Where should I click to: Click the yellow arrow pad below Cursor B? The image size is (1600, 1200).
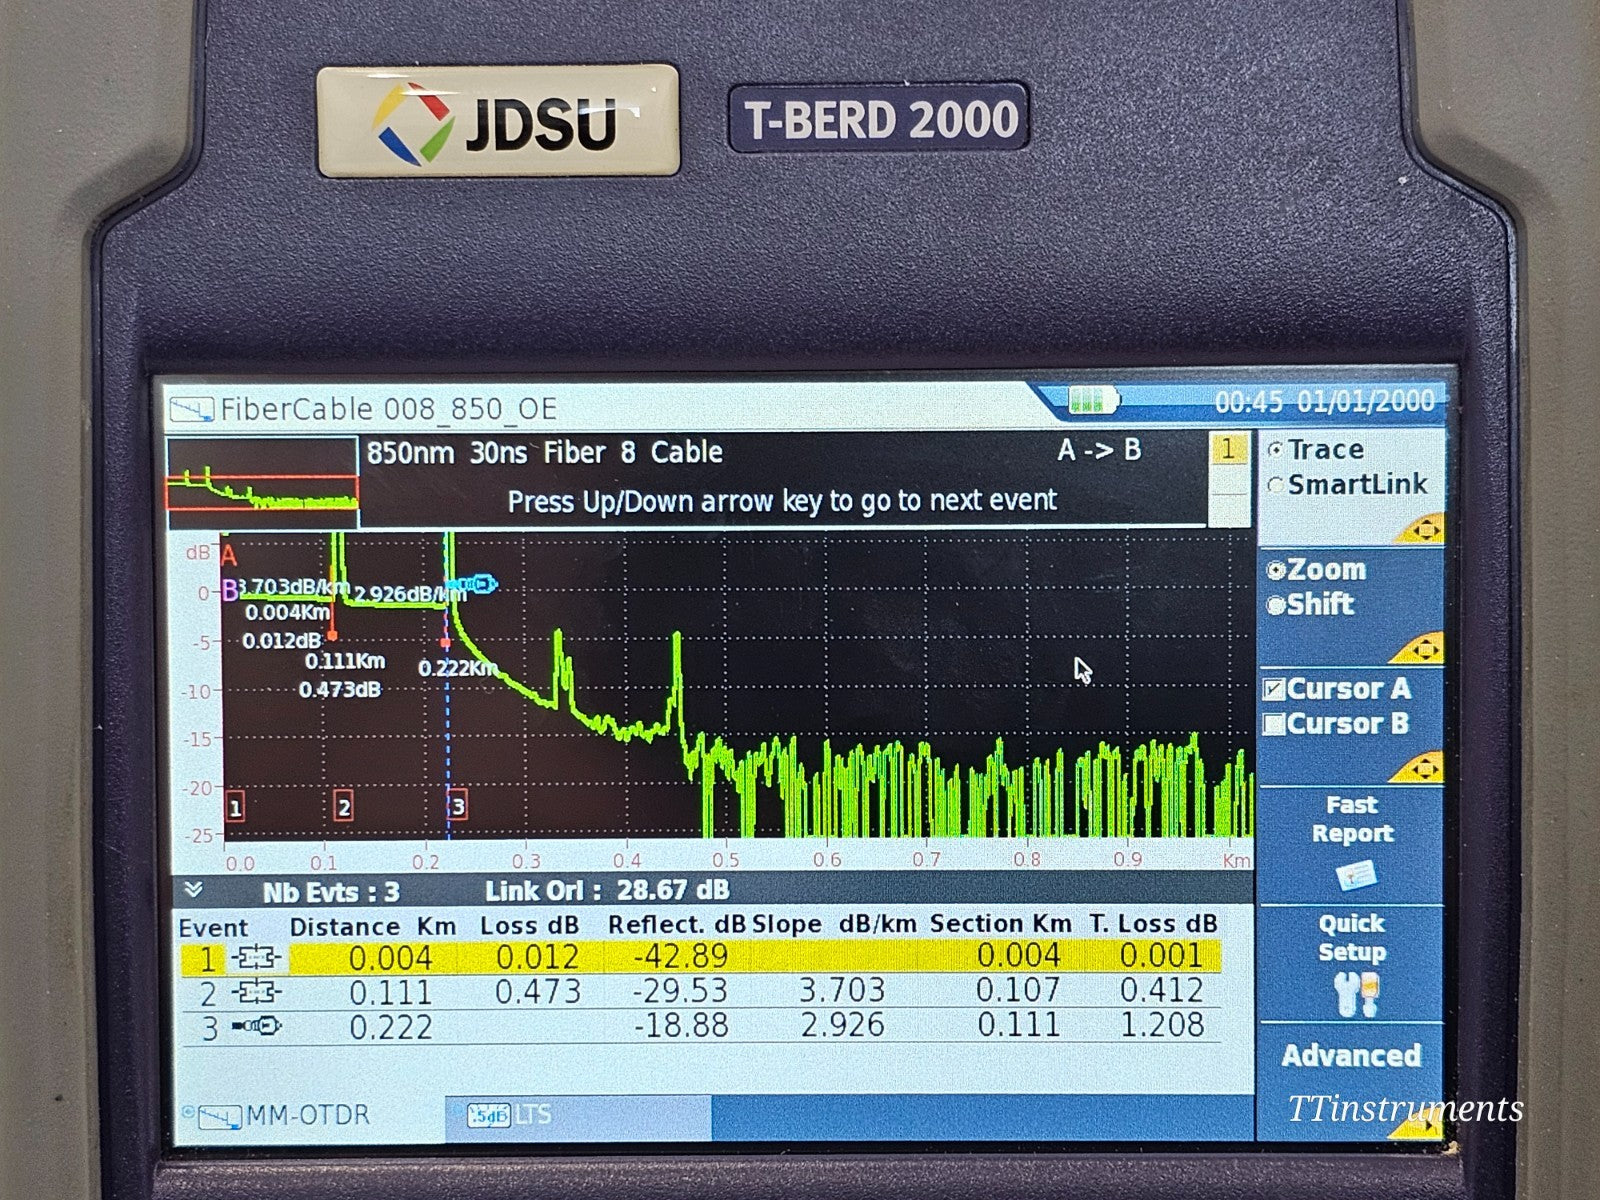[x=1427, y=768]
